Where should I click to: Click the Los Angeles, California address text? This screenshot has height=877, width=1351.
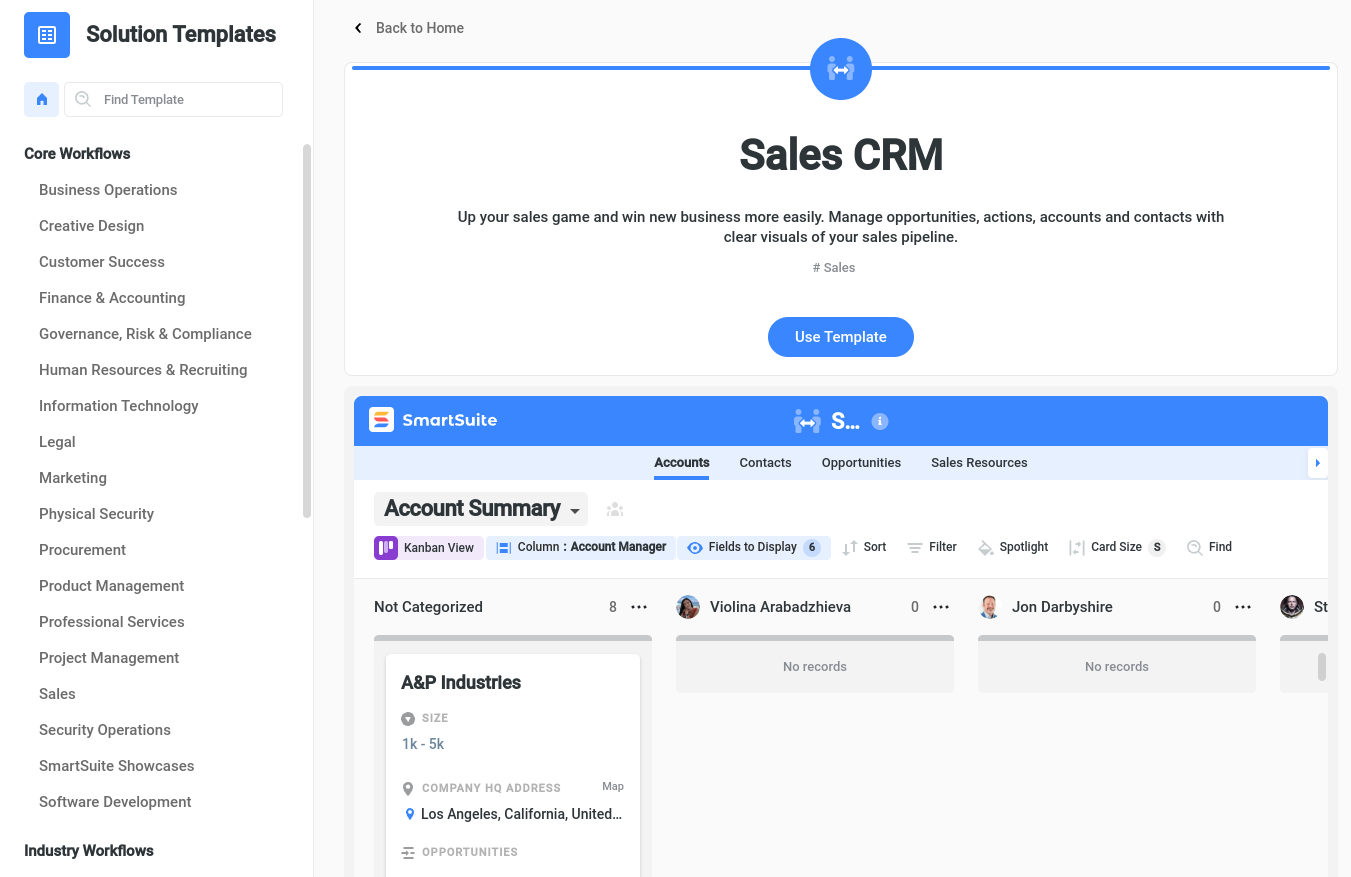[521, 815]
